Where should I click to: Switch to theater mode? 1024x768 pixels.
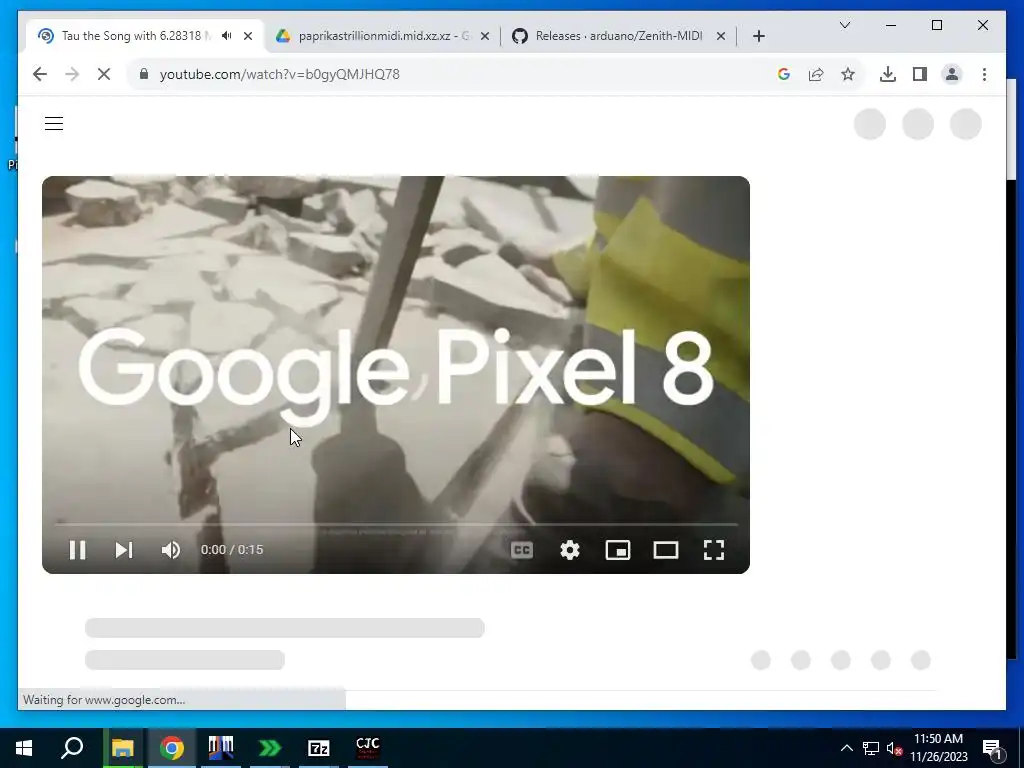(665, 550)
